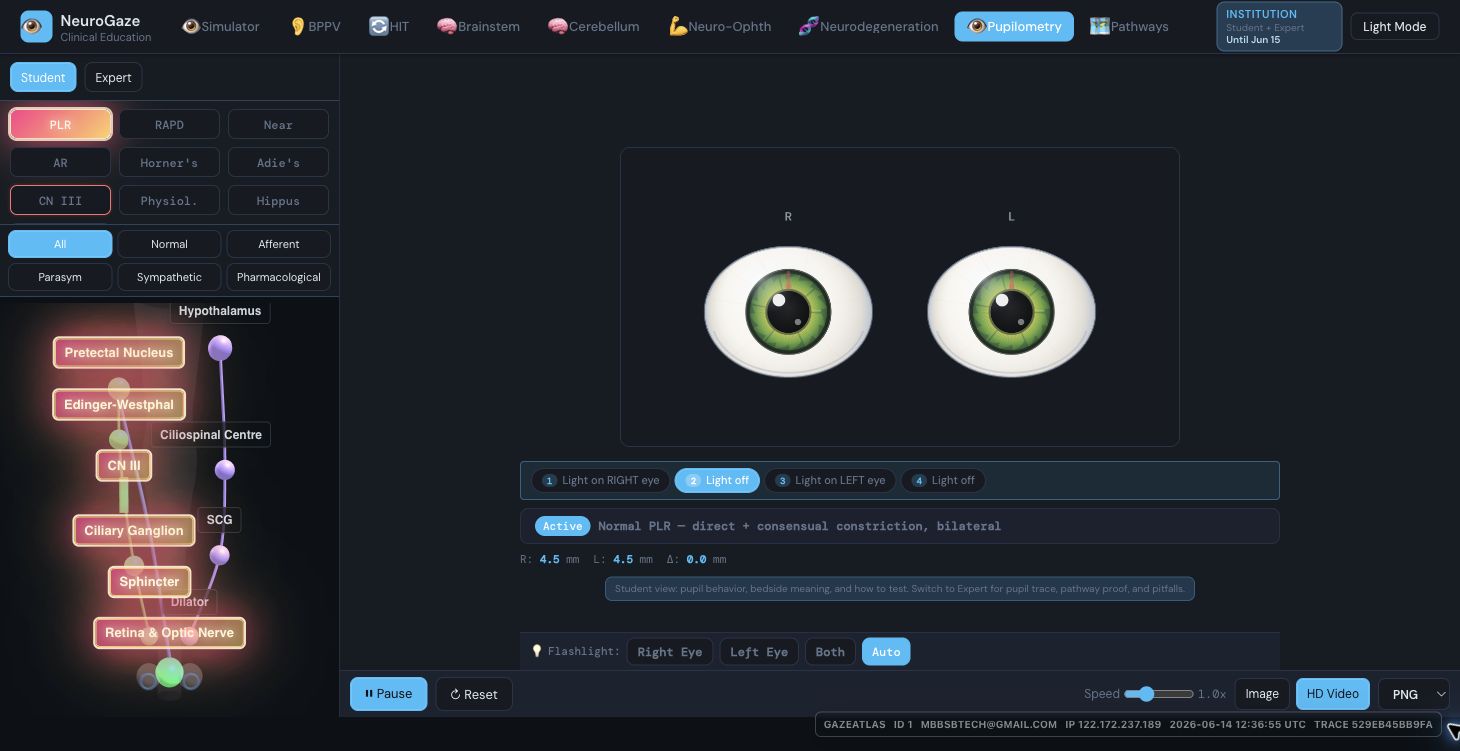Viewport: 1460px width, 751px height.
Task: Select the CN III scenario
Action: [60, 201]
